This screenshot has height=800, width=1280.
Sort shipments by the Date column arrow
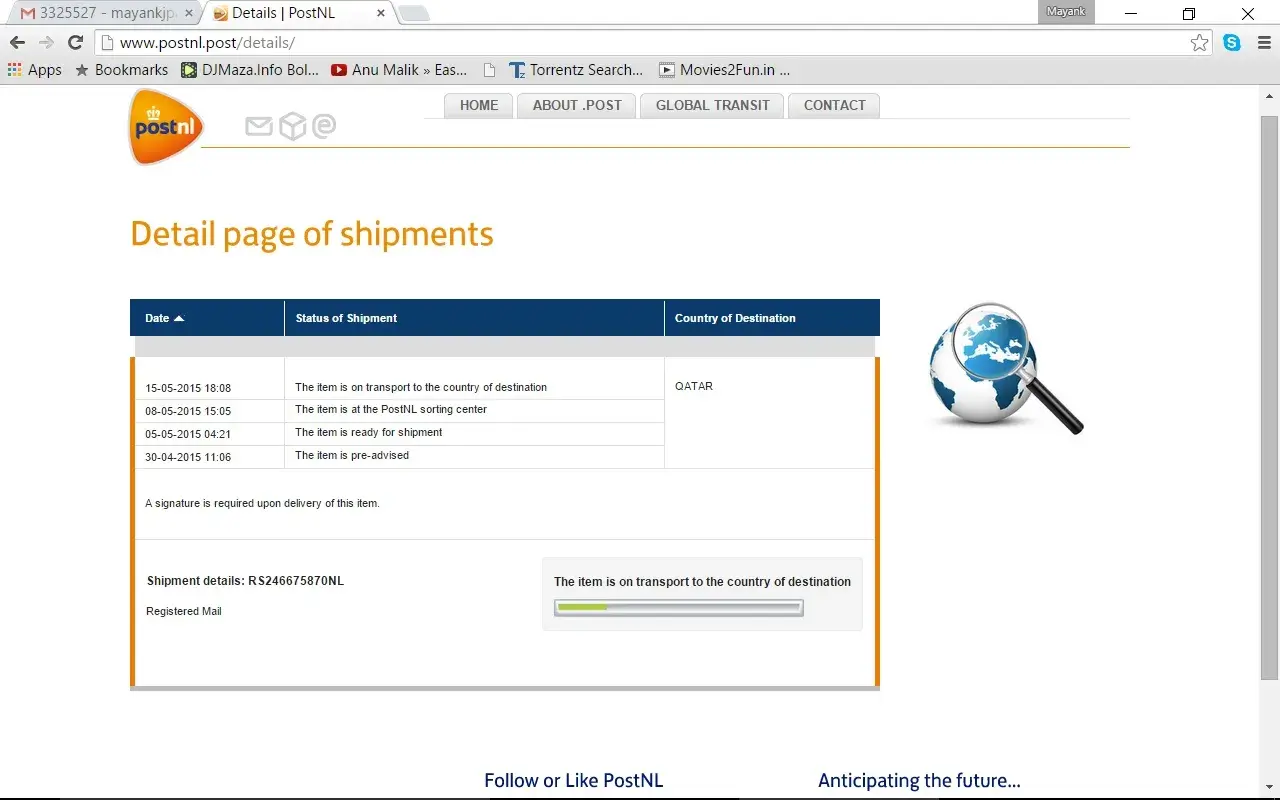179,318
